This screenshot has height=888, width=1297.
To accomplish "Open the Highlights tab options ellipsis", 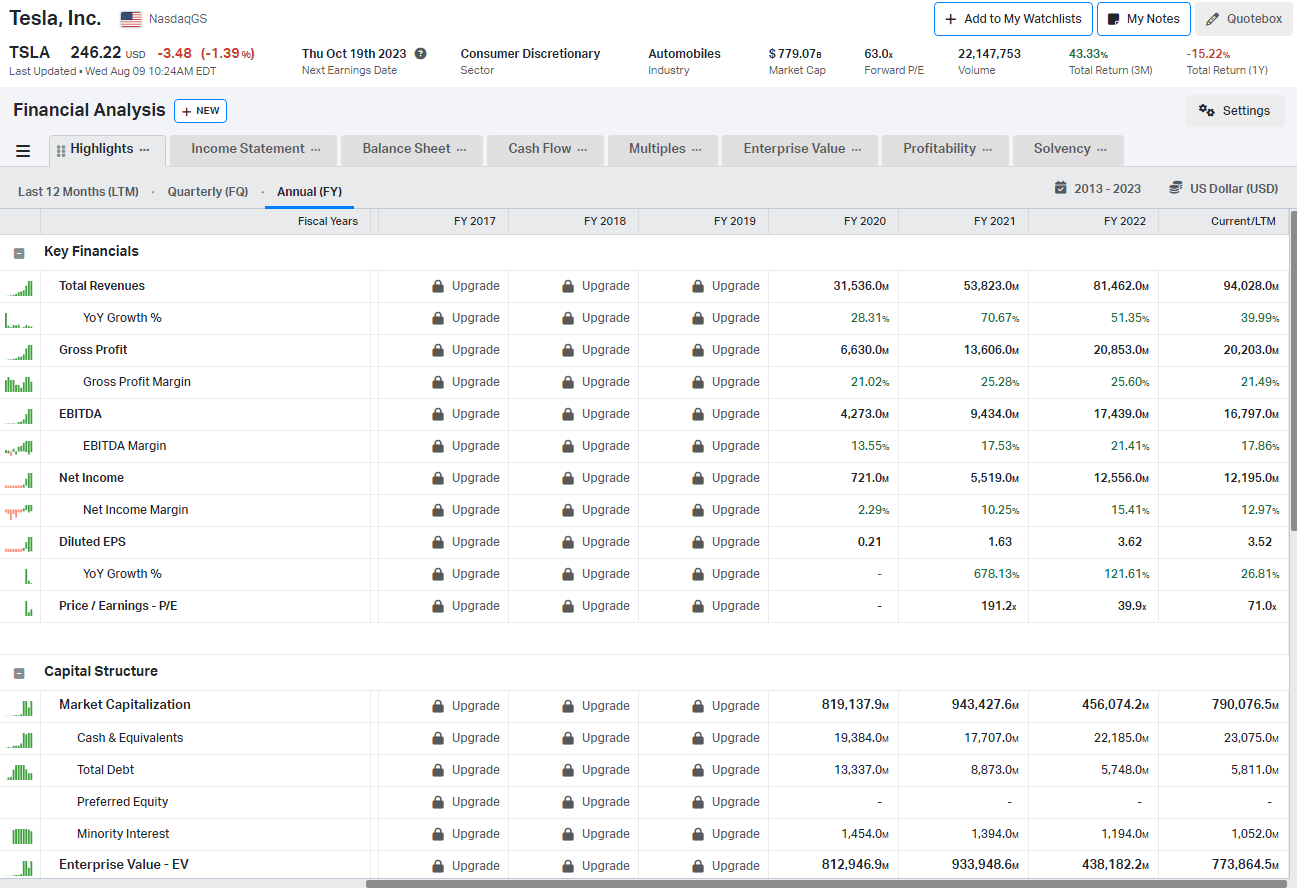I will pyautogui.click(x=145, y=149).
